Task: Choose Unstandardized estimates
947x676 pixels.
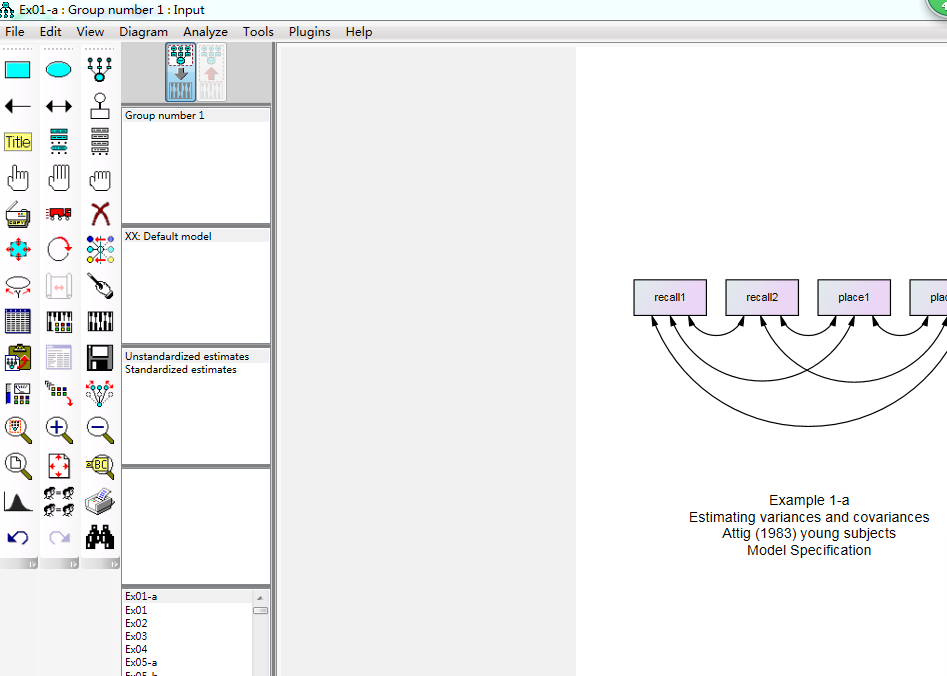Action: (x=196, y=356)
